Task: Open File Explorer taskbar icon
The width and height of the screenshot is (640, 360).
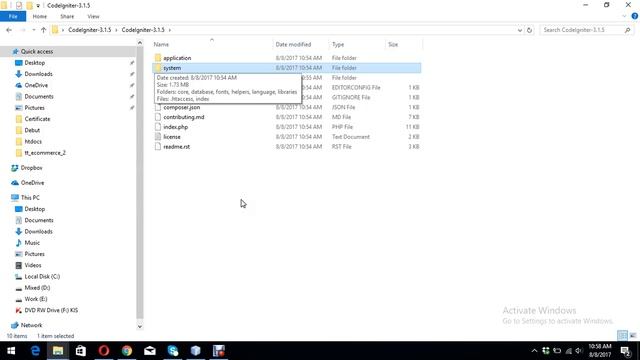Action: 58,351
